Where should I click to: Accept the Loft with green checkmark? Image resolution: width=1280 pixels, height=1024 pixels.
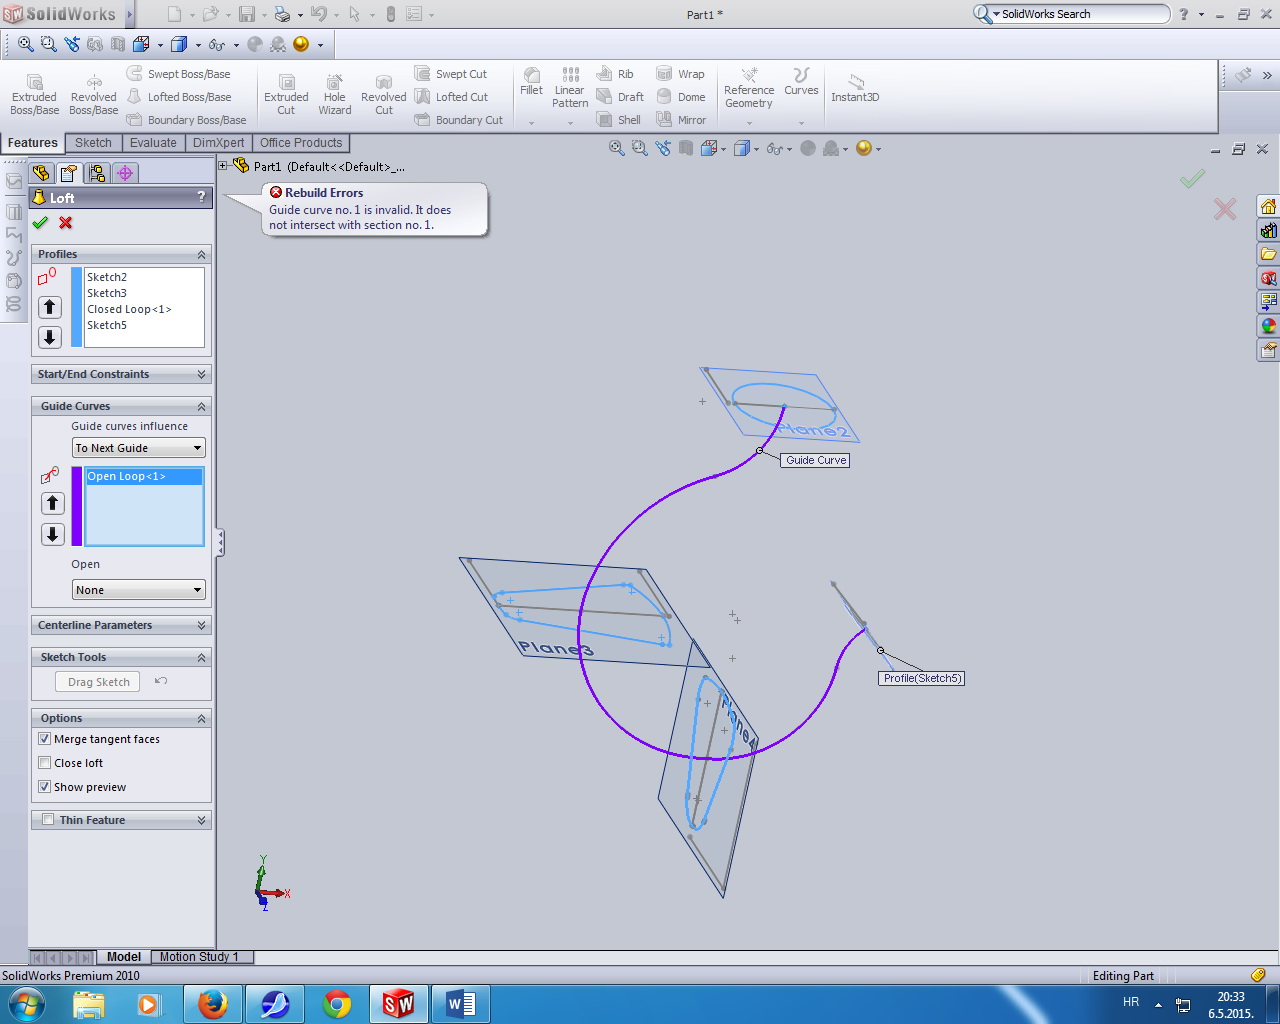tap(39, 223)
